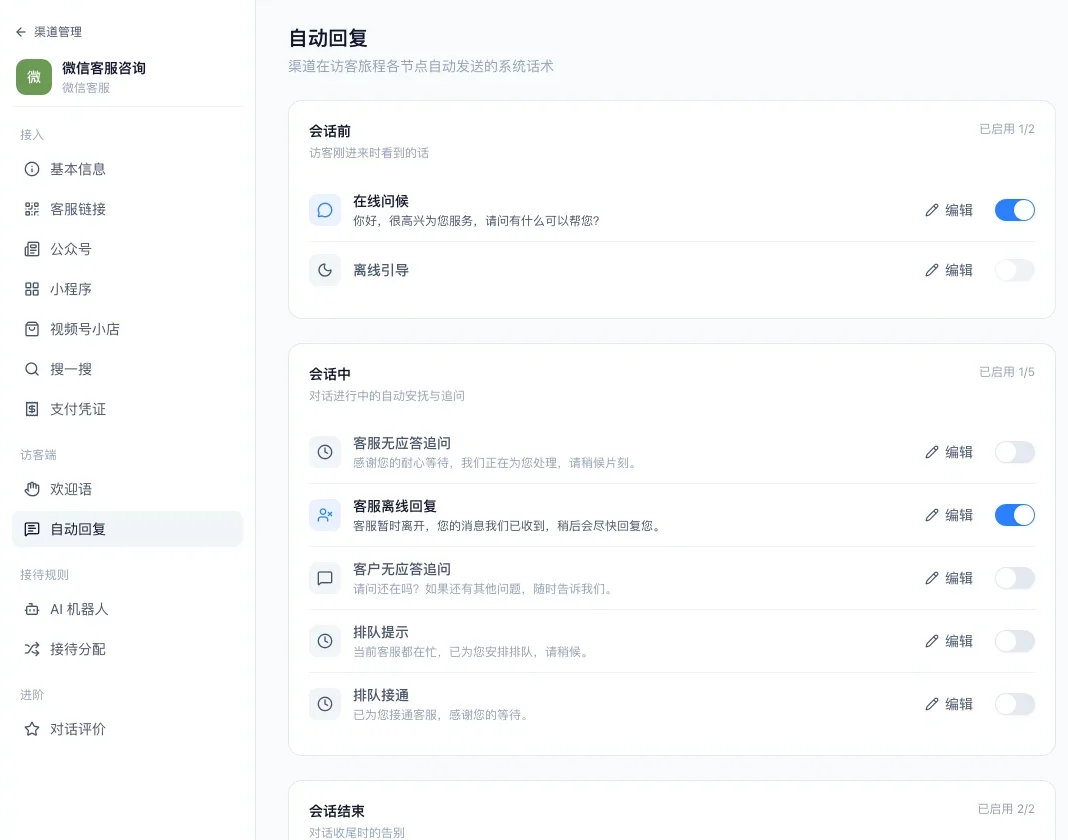
Task: Click the green 微 channel avatar
Action: click(34, 77)
